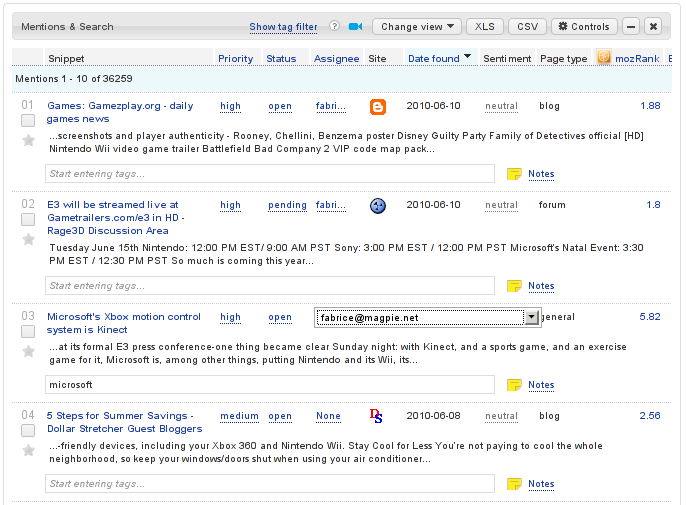Open the Change view dropdown
686x505 pixels.
point(417,27)
